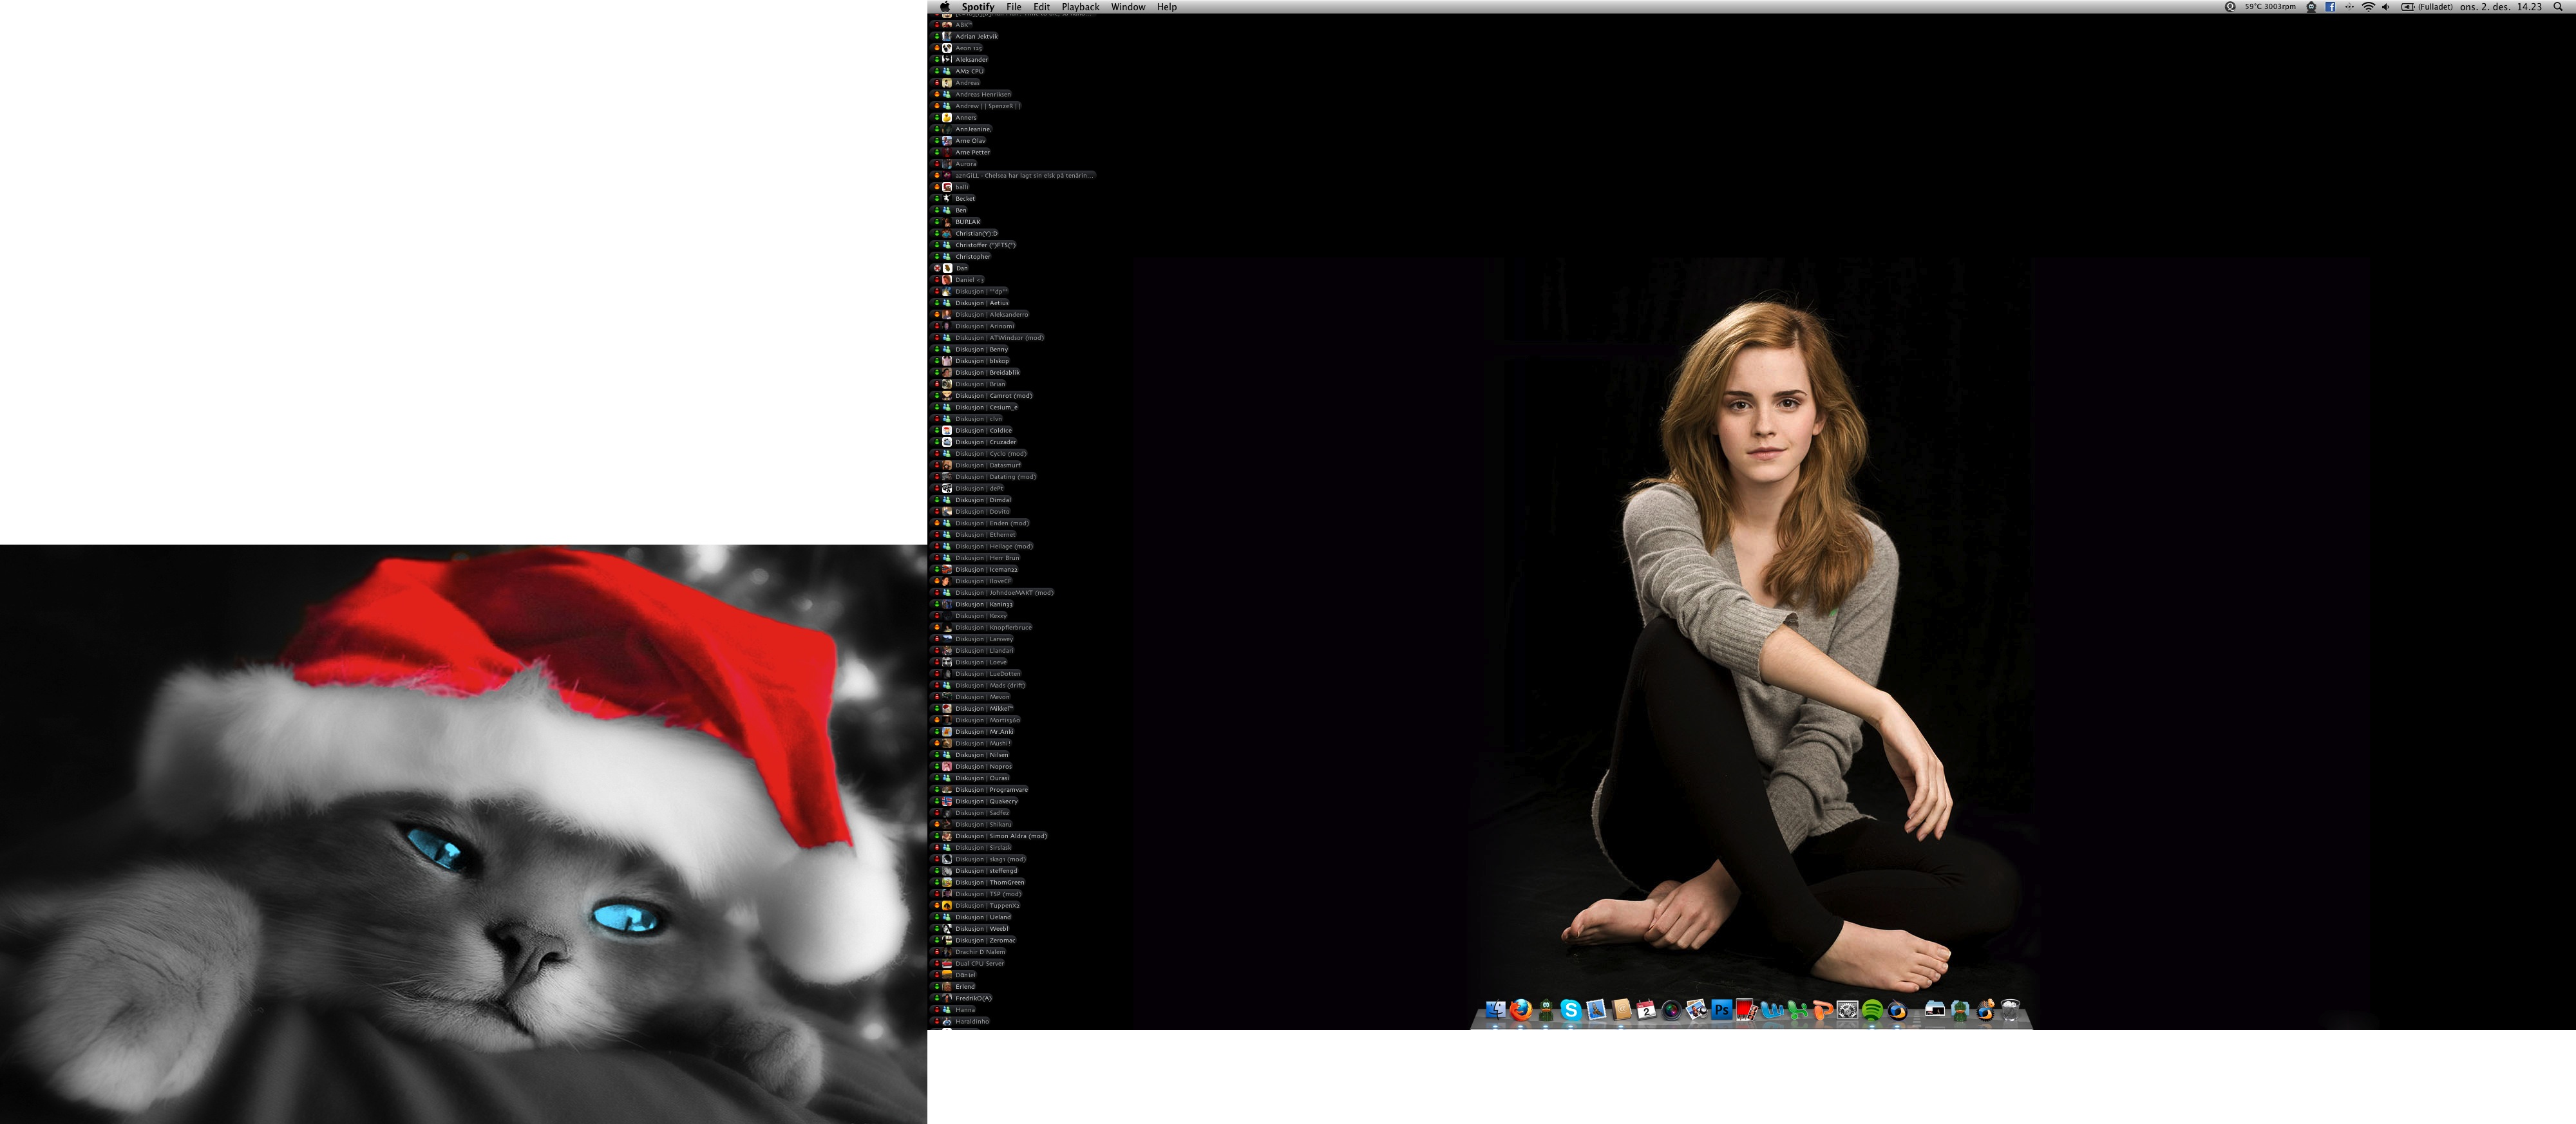Launch Photoshop from the Dock

tap(1722, 1010)
